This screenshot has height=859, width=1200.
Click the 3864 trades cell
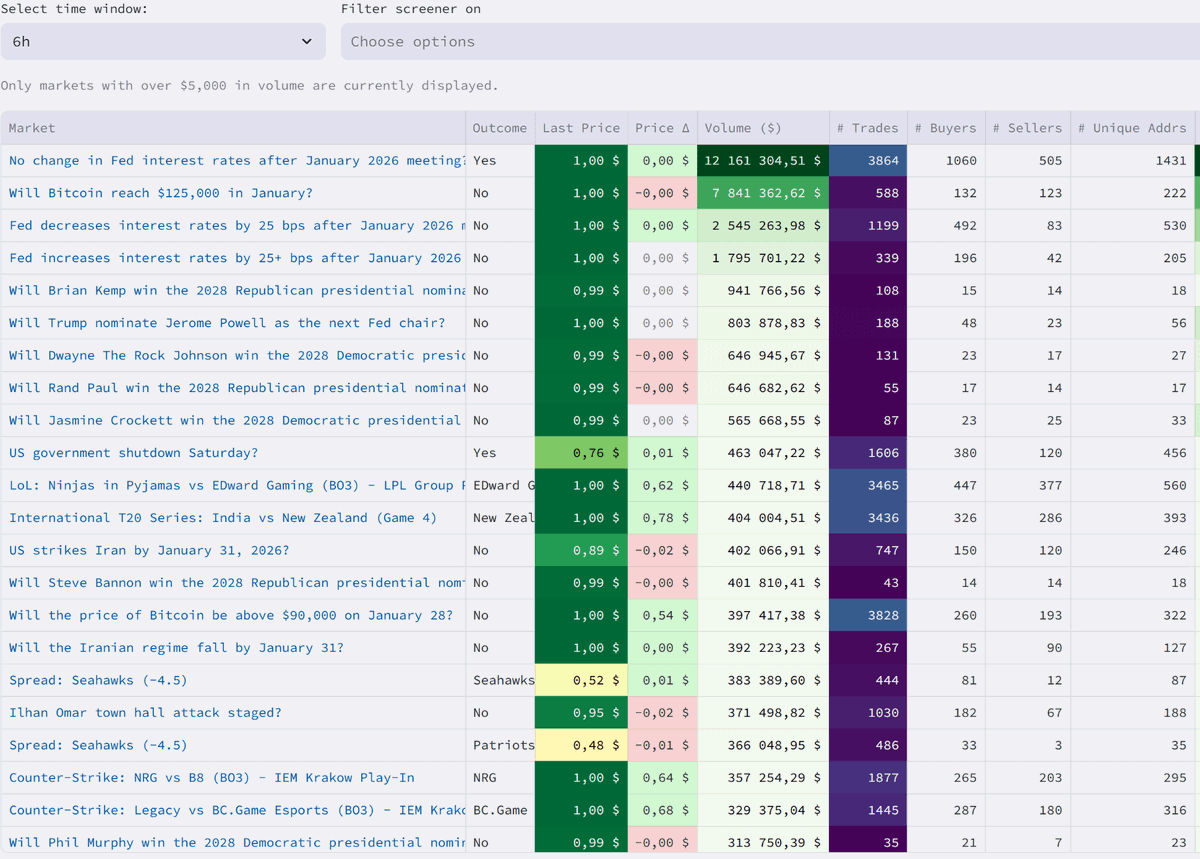point(868,161)
